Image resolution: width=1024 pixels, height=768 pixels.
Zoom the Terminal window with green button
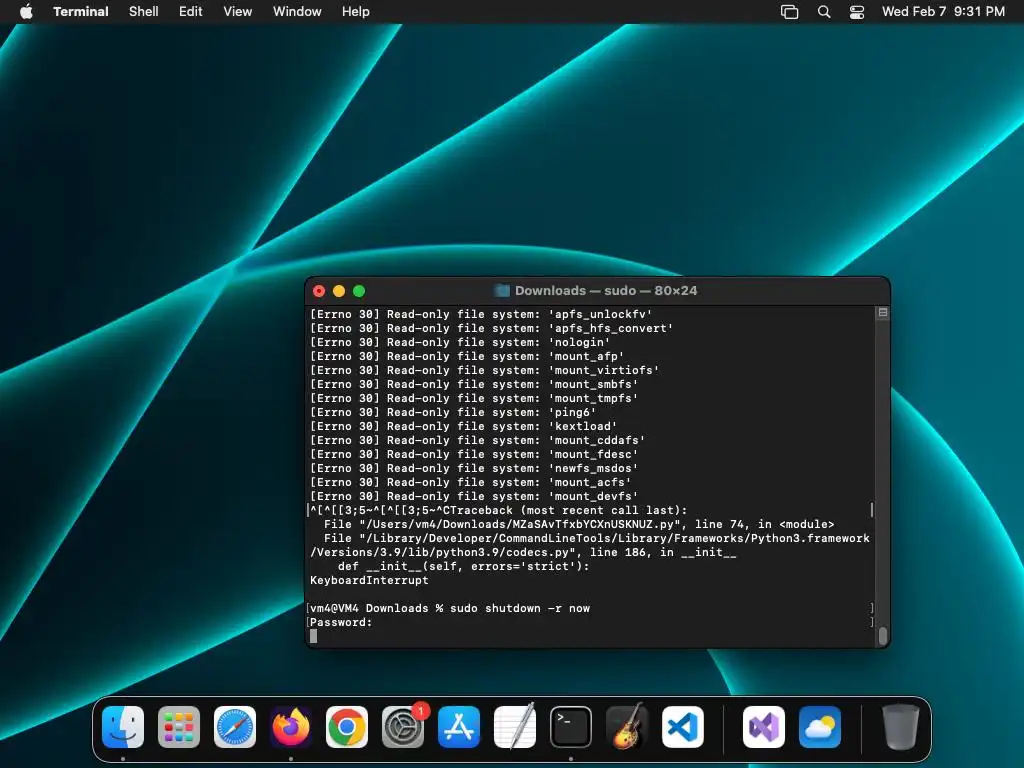(x=359, y=291)
